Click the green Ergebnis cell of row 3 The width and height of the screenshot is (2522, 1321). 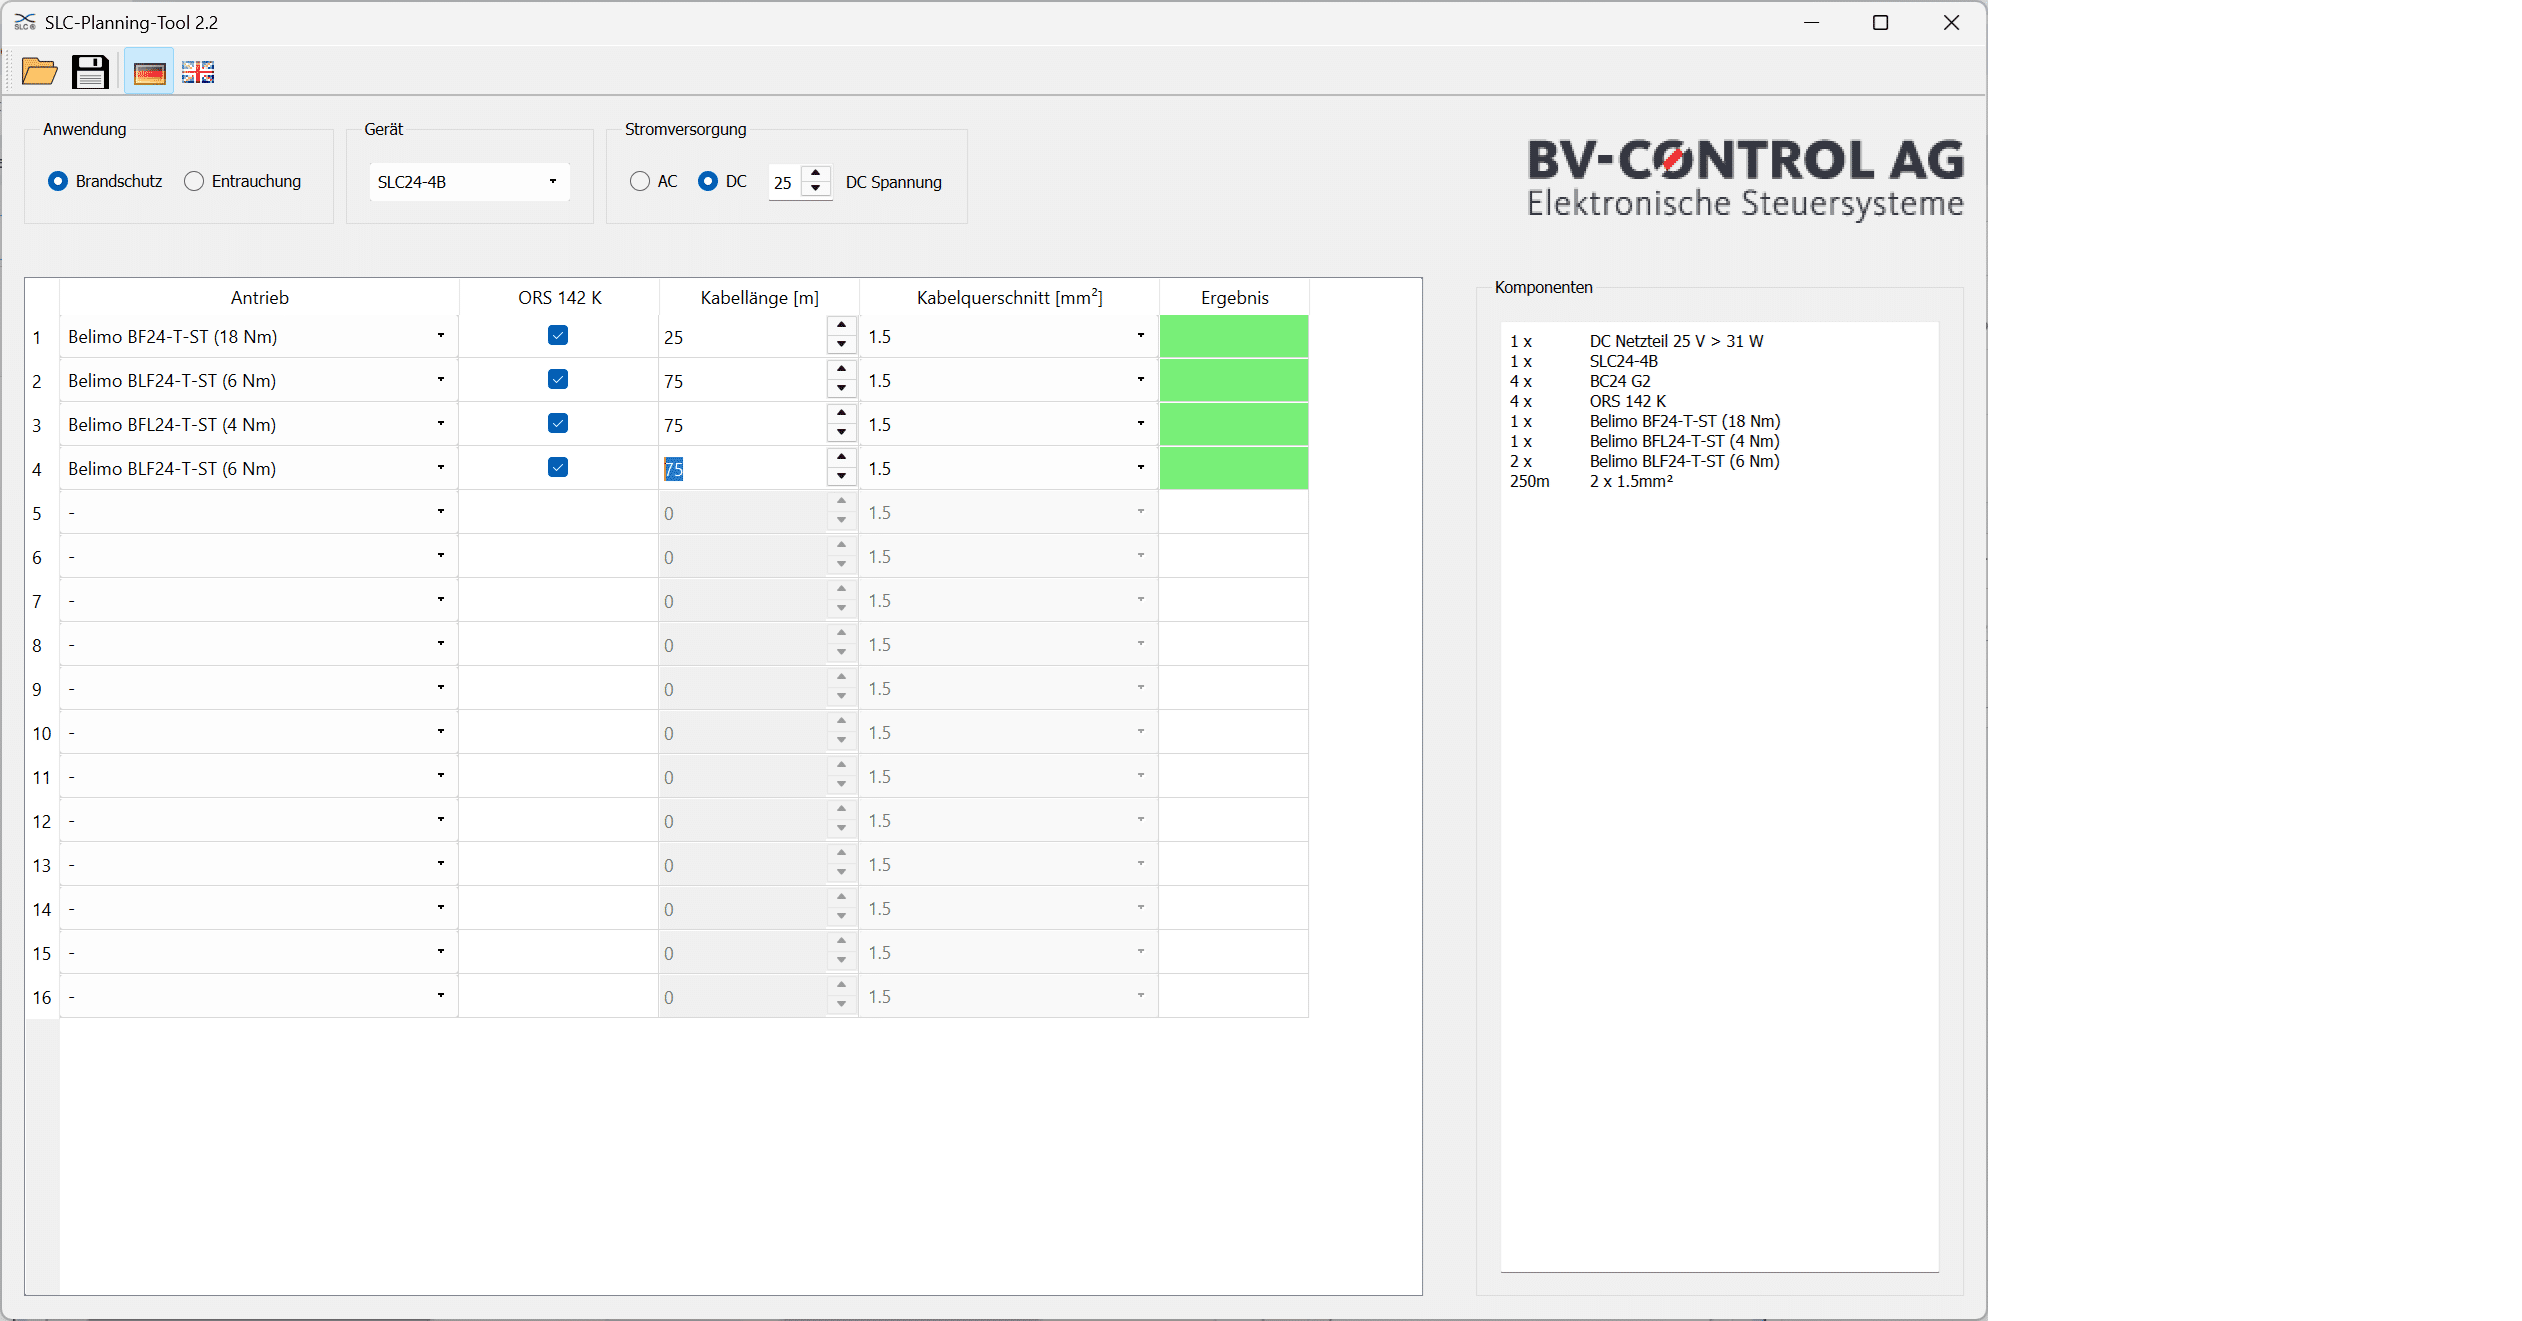tap(1234, 424)
